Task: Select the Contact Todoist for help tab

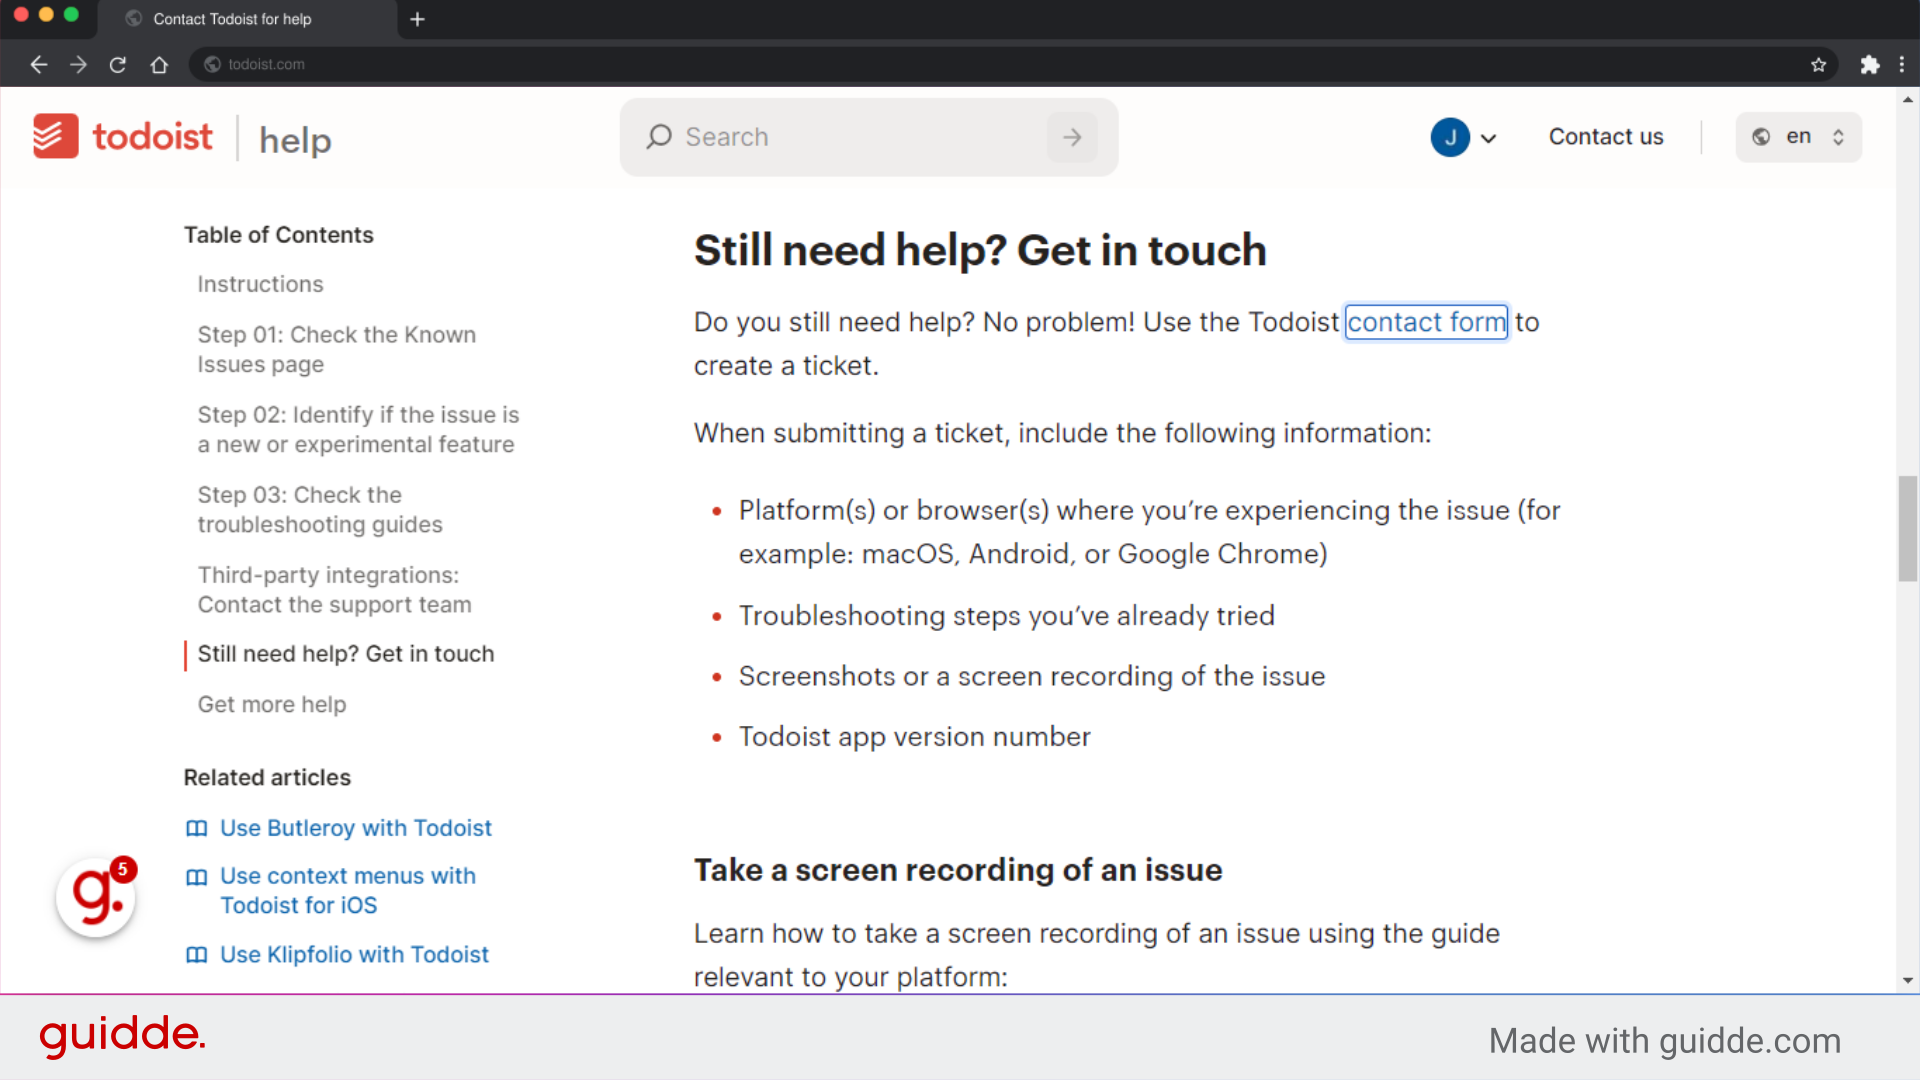Action: (232, 19)
